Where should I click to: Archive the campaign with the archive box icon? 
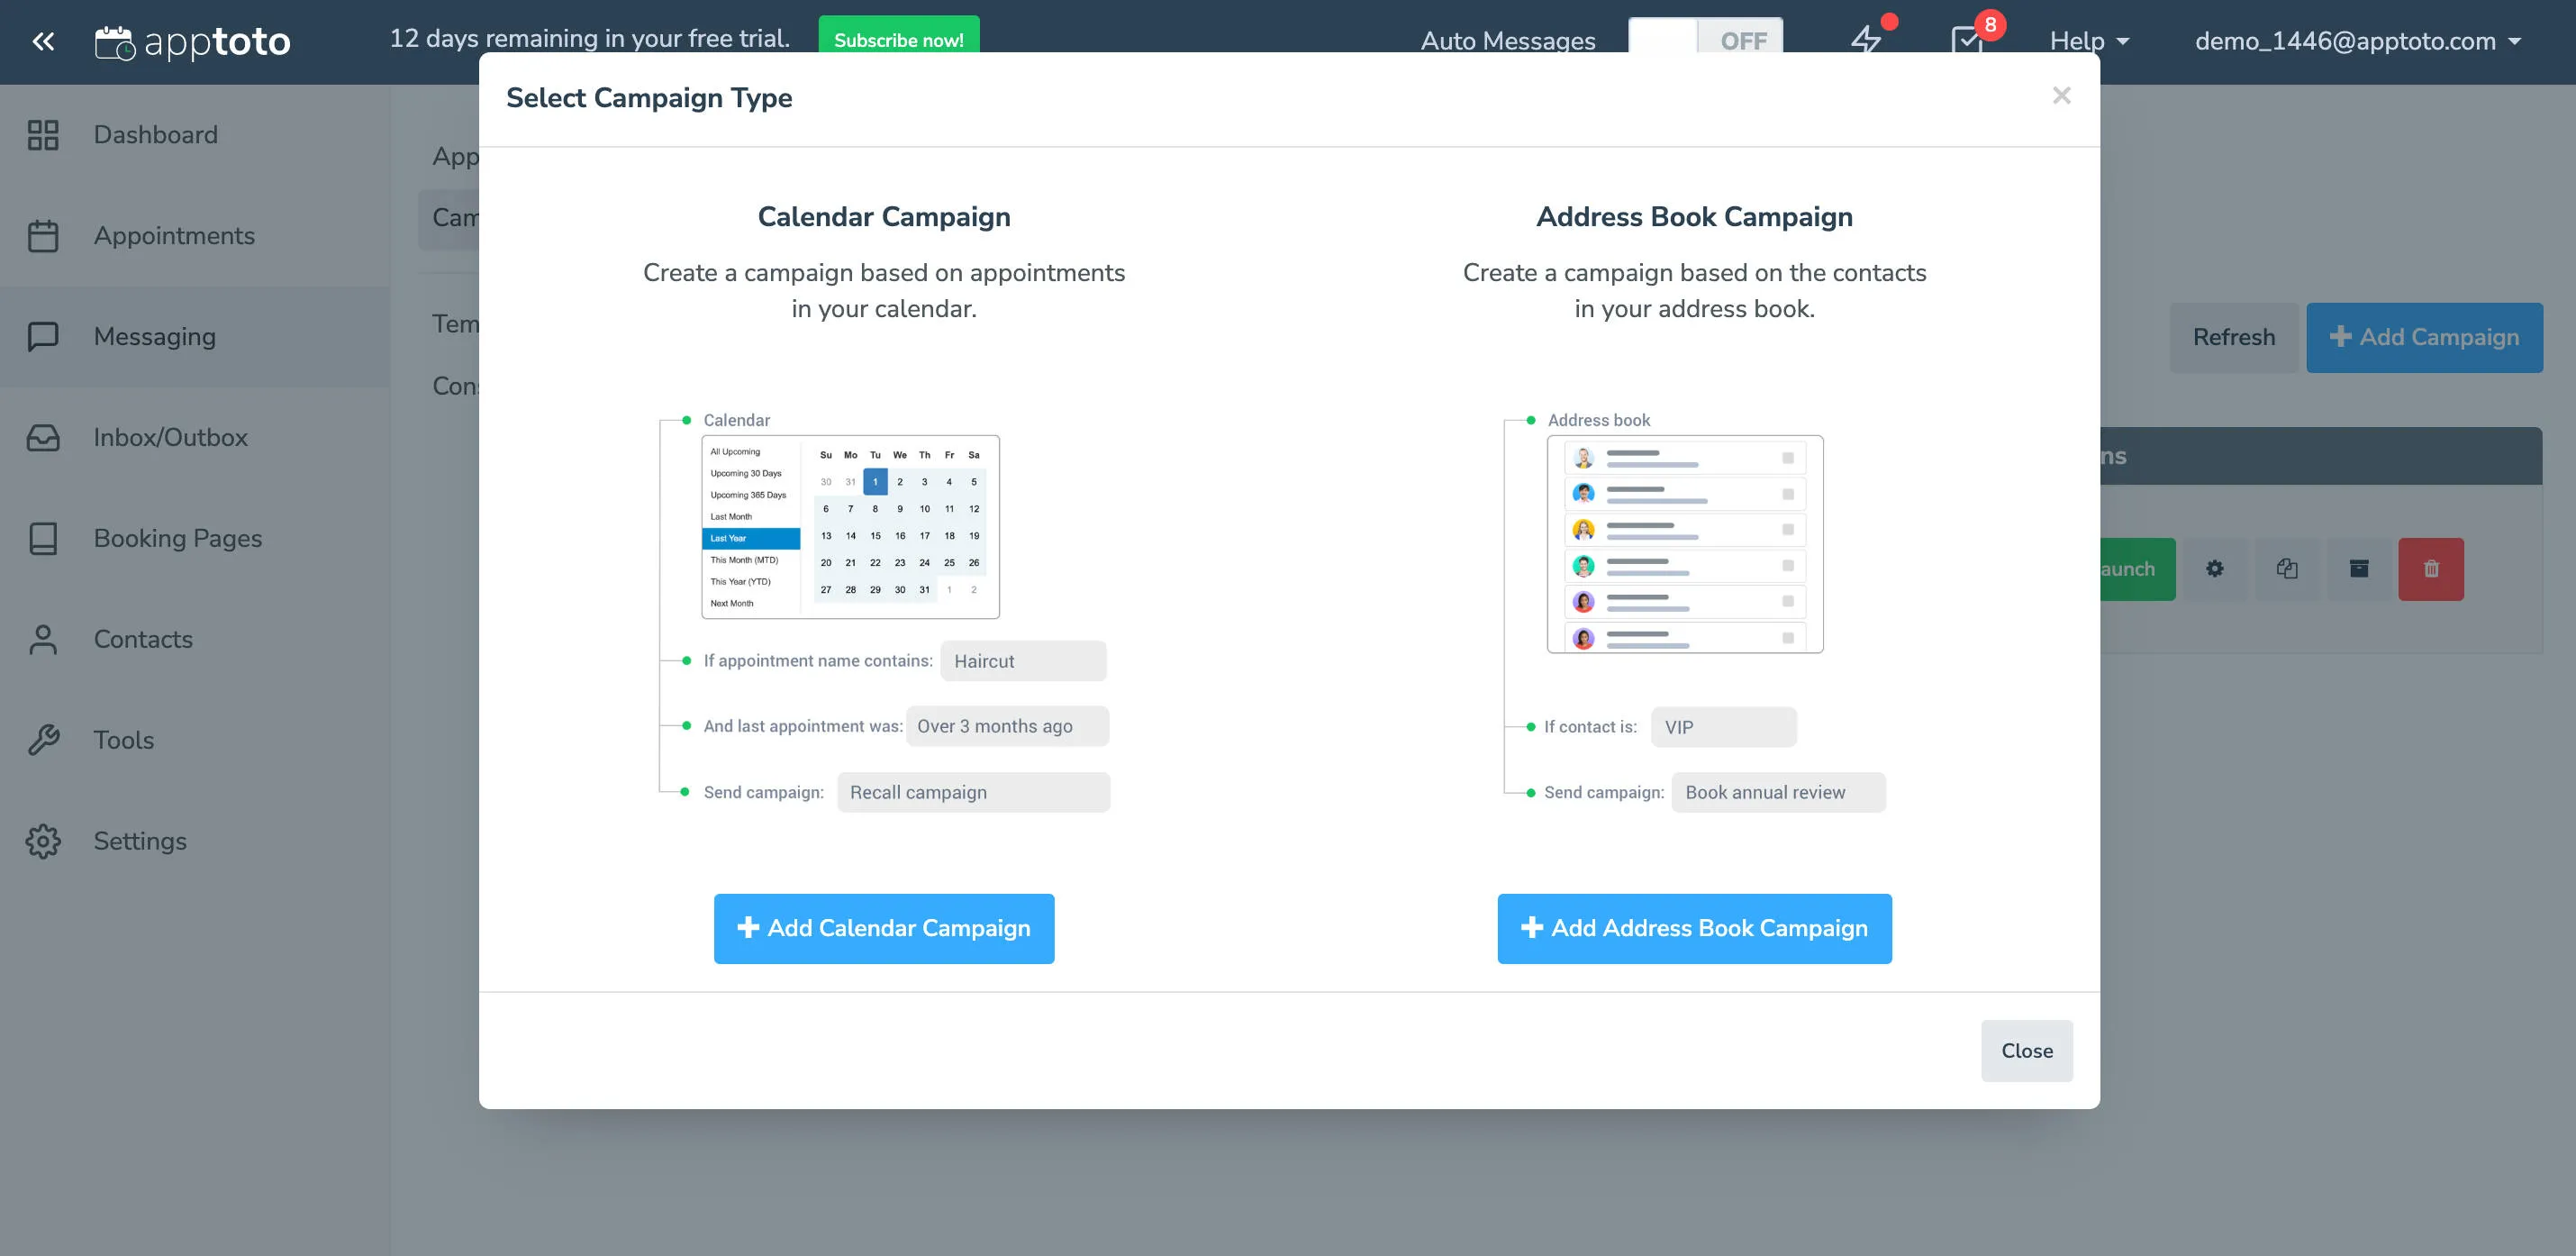[x=2359, y=568]
